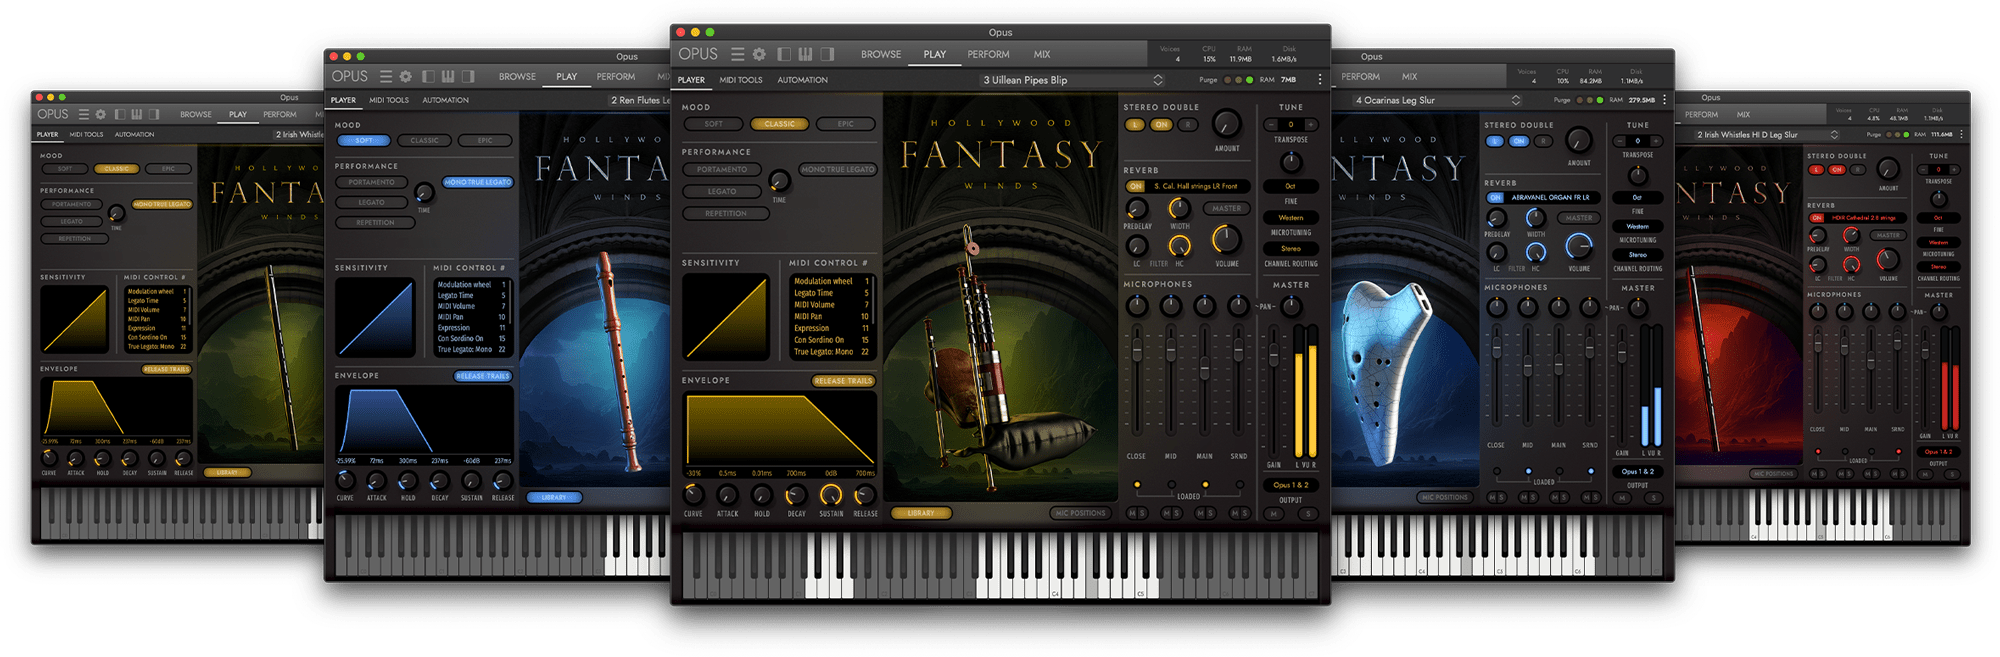Open the AUTOMATION tab in the center window
The image size is (2000, 657).
coord(802,80)
